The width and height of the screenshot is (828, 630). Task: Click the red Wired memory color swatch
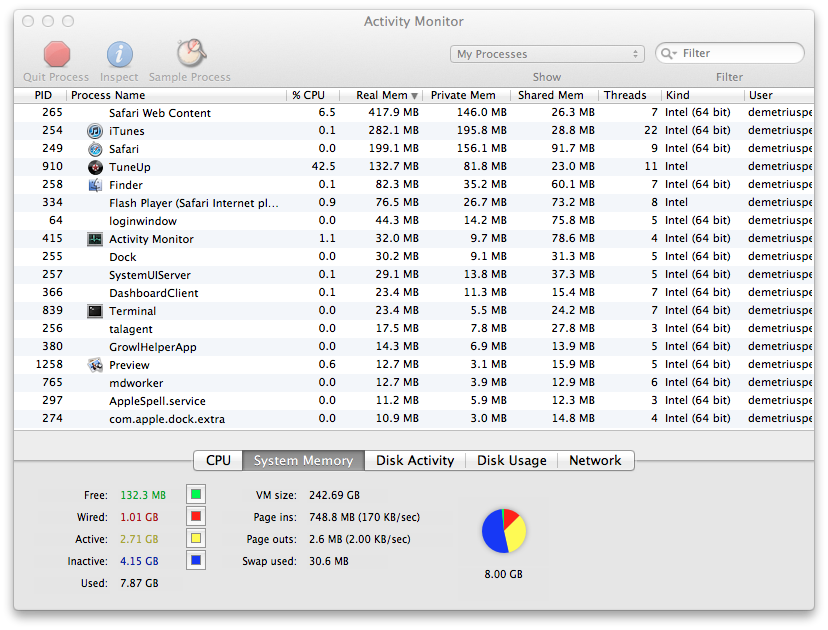(196, 516)
